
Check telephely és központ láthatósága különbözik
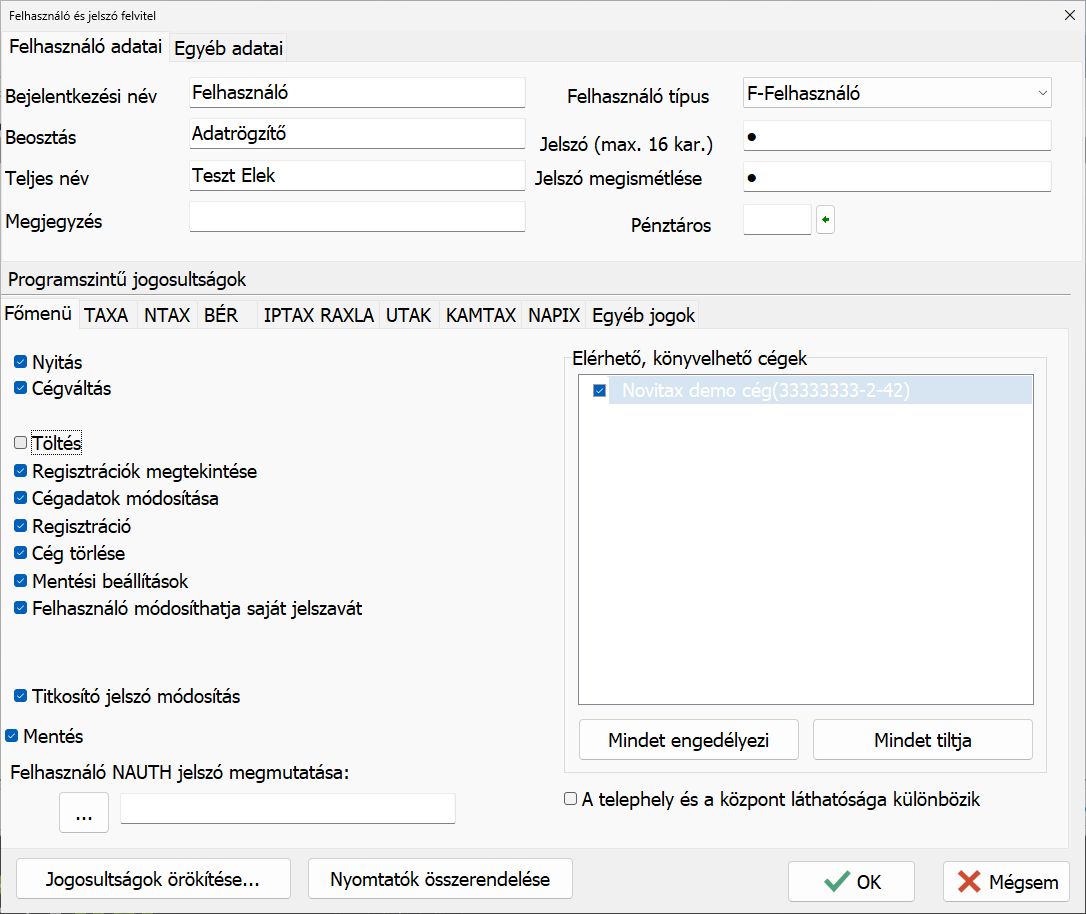[570, 799]
